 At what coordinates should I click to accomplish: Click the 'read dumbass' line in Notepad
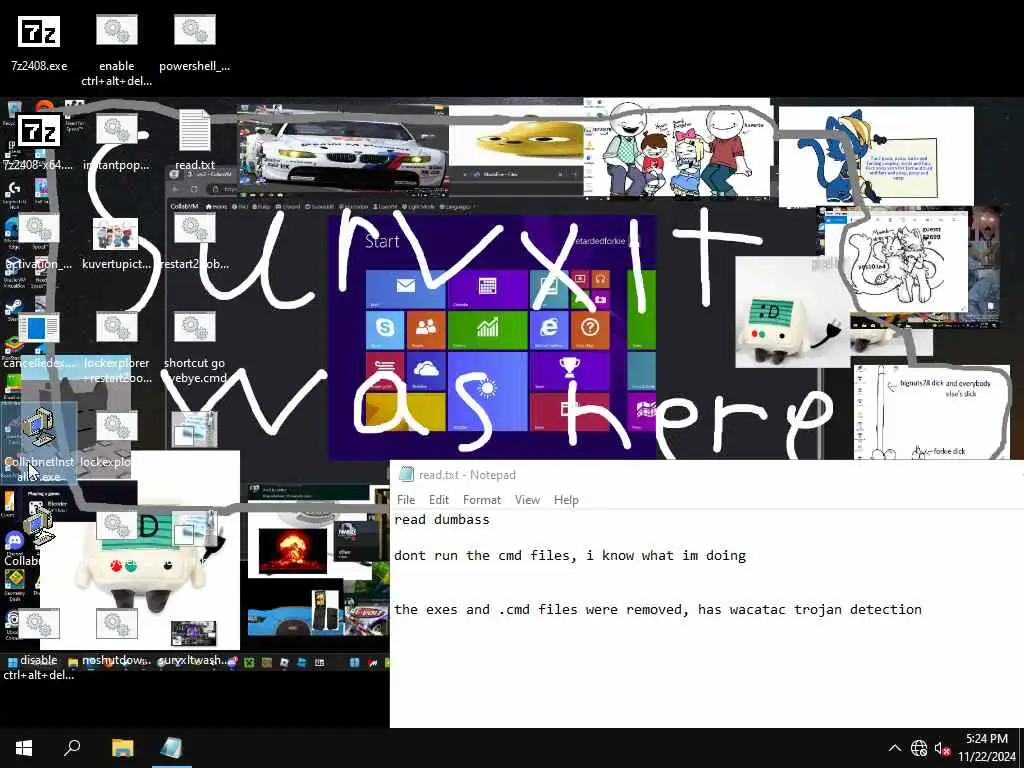click(x=441, y=520)
